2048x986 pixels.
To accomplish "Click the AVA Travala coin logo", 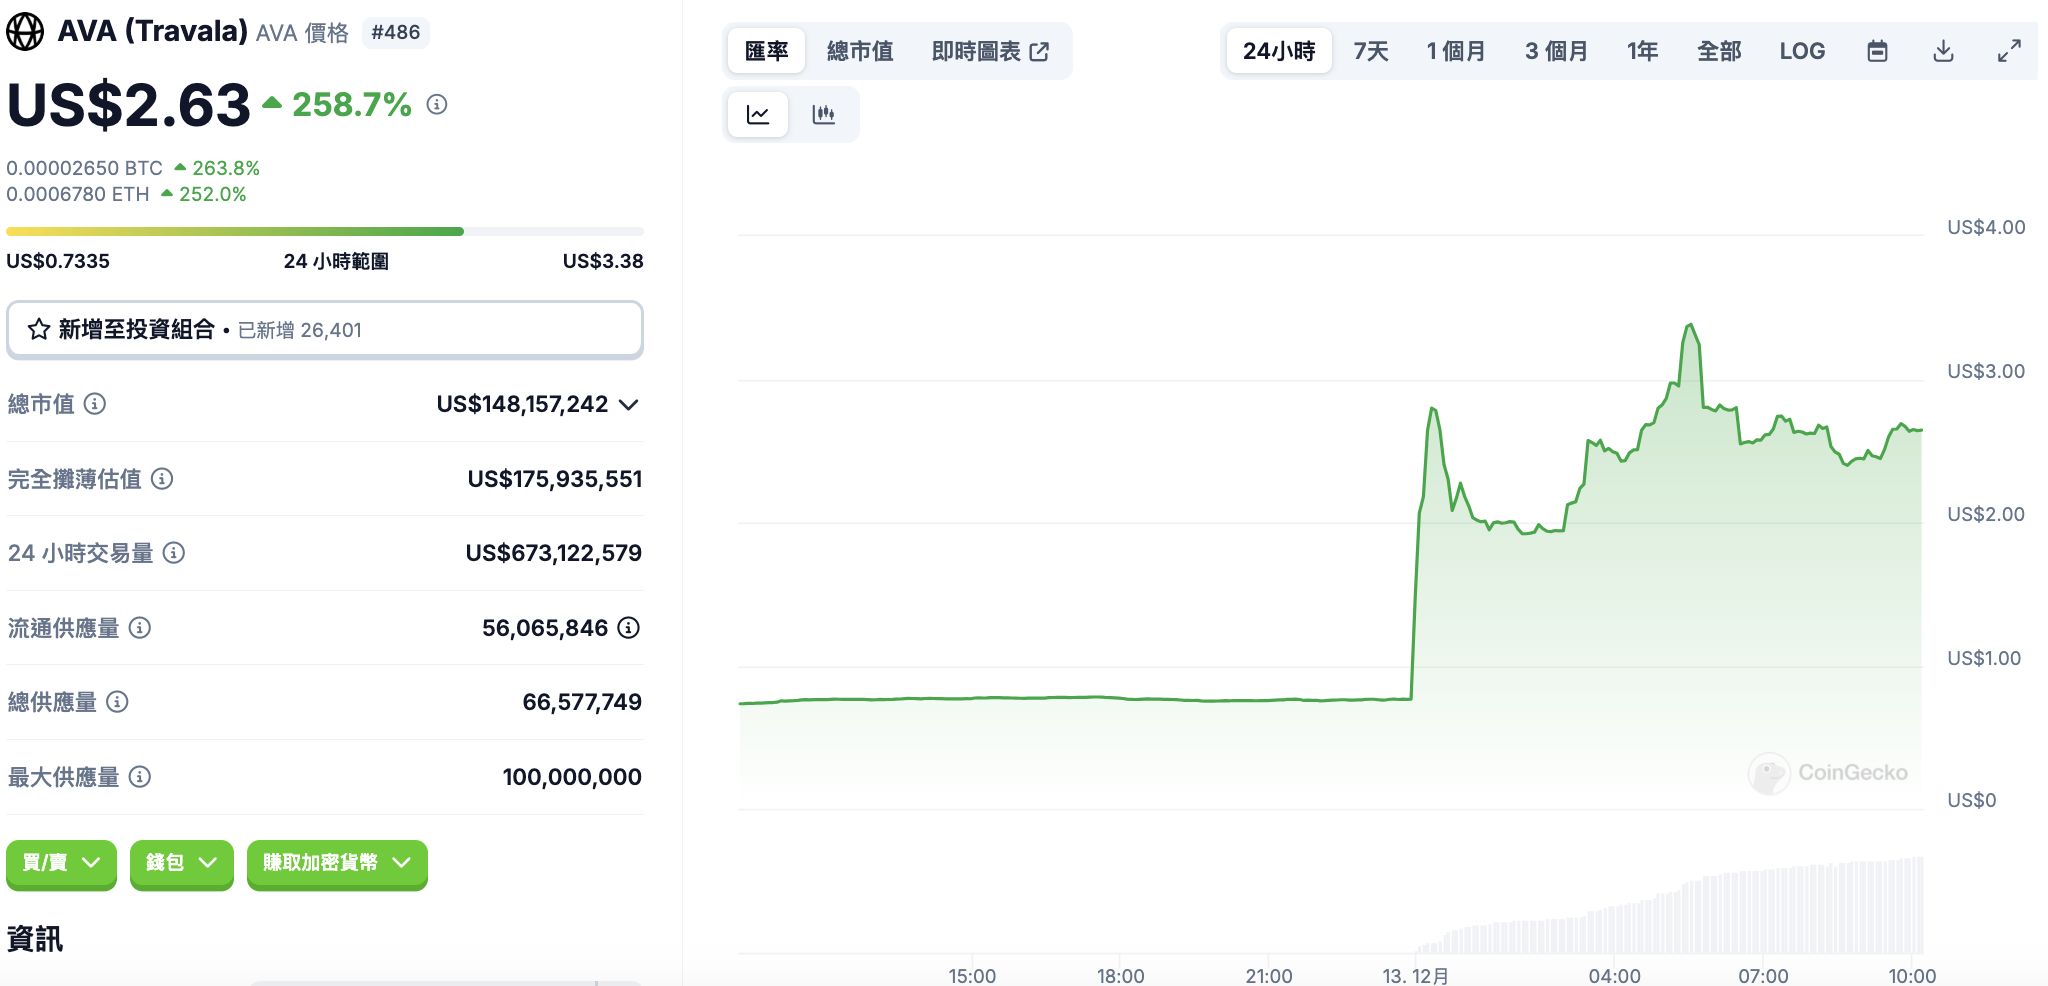I will 25,31.
